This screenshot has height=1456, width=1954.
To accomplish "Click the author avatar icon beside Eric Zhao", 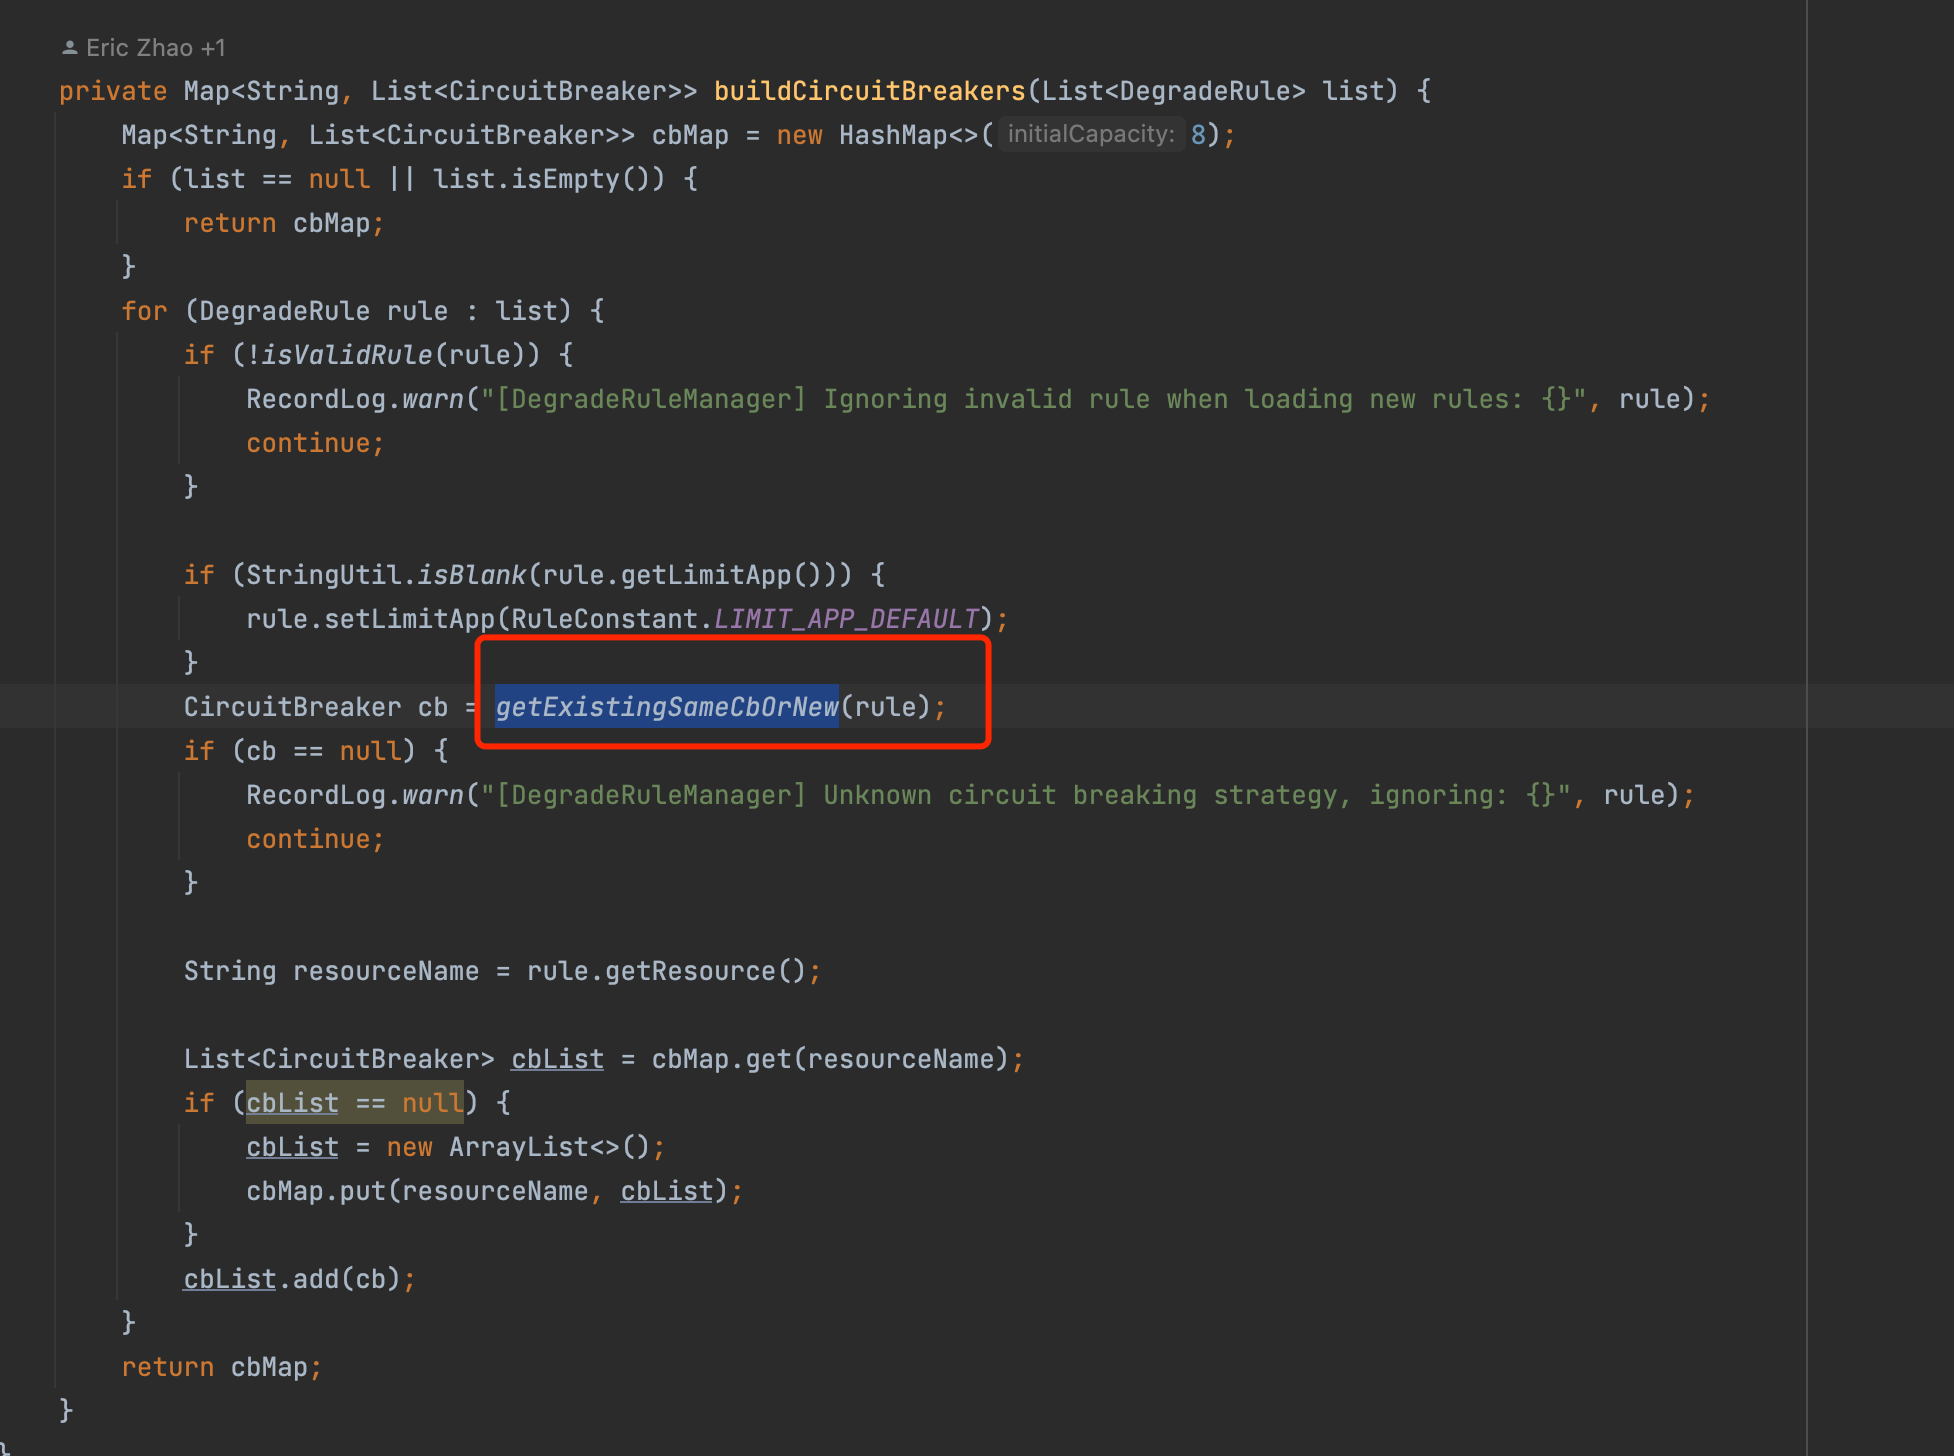I will click(68, 46).
